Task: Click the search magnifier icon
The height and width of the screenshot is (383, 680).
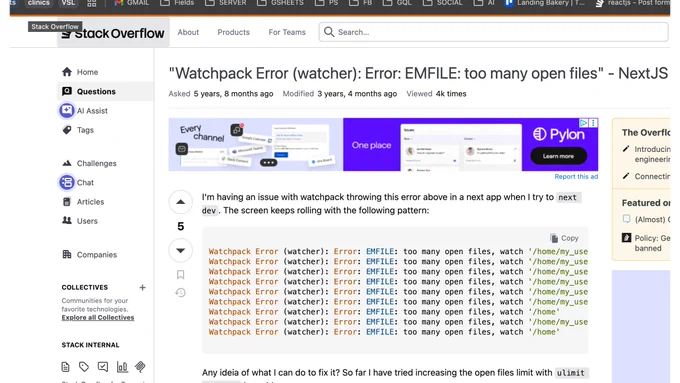Action: click(x=329, y=32)
